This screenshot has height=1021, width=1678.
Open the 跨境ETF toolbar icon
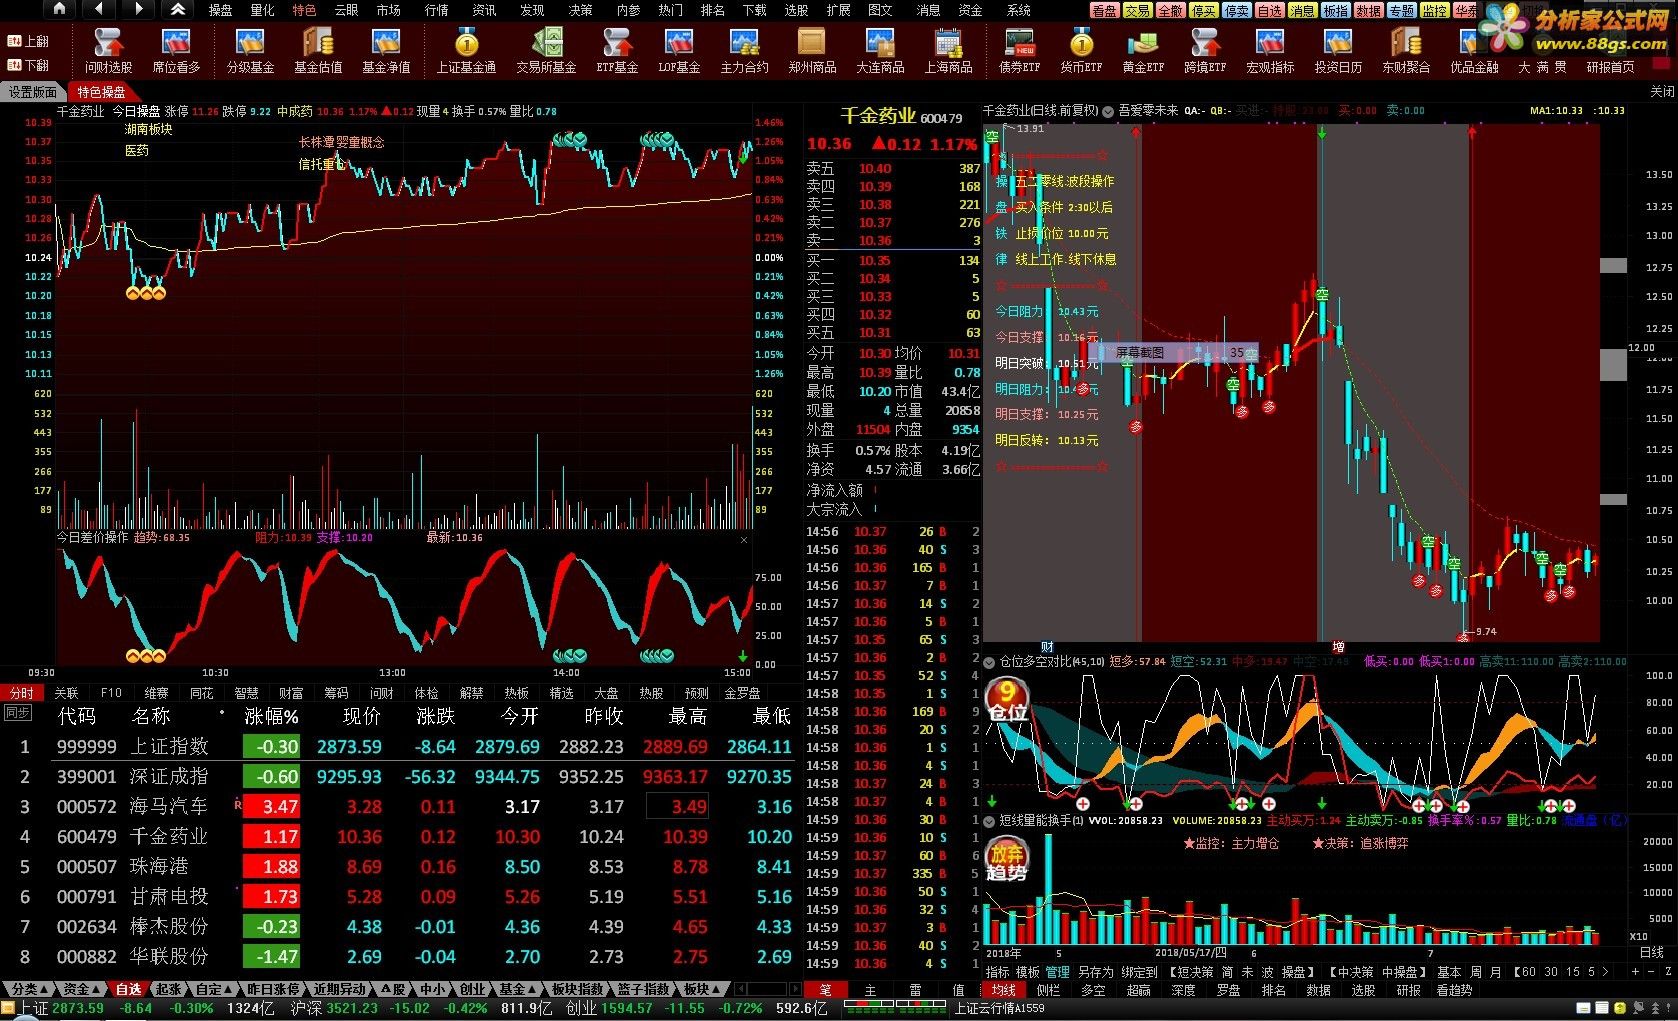click(x=1205, y=50)
